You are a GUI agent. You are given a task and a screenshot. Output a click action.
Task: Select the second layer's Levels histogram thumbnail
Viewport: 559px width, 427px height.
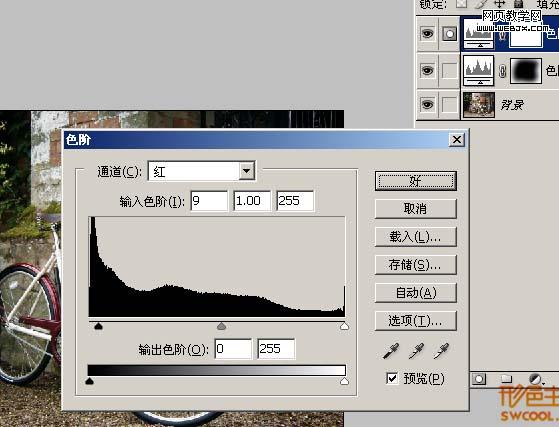[x=478, y=70]
